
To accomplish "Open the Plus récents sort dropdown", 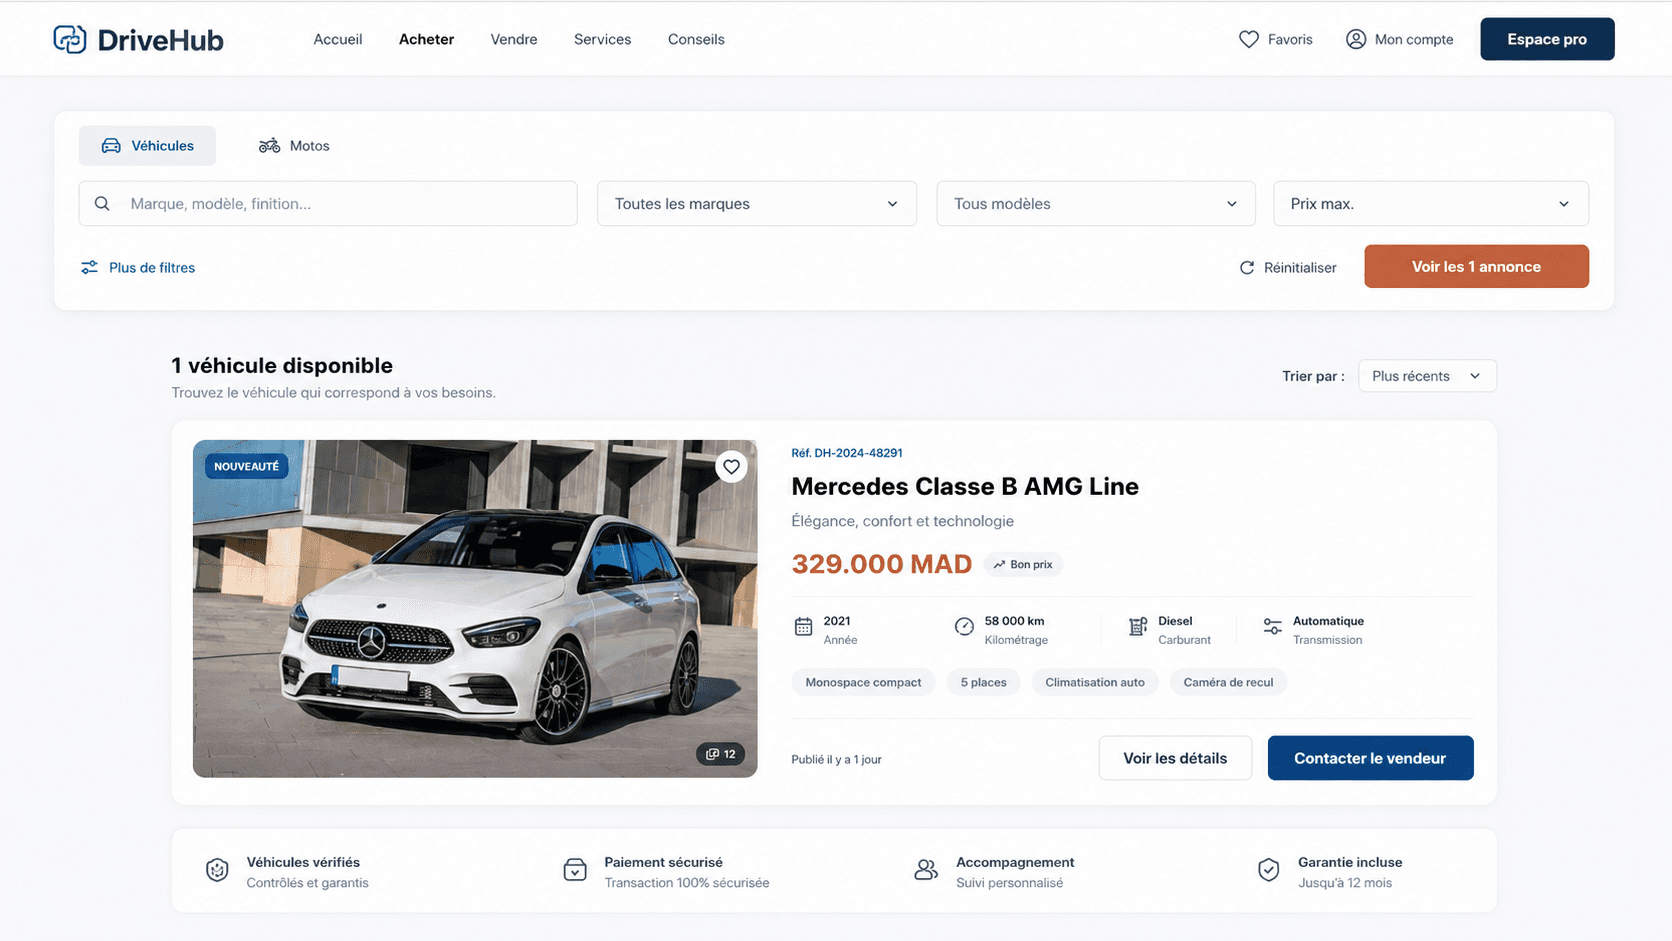I will (x=1427, y=376).
